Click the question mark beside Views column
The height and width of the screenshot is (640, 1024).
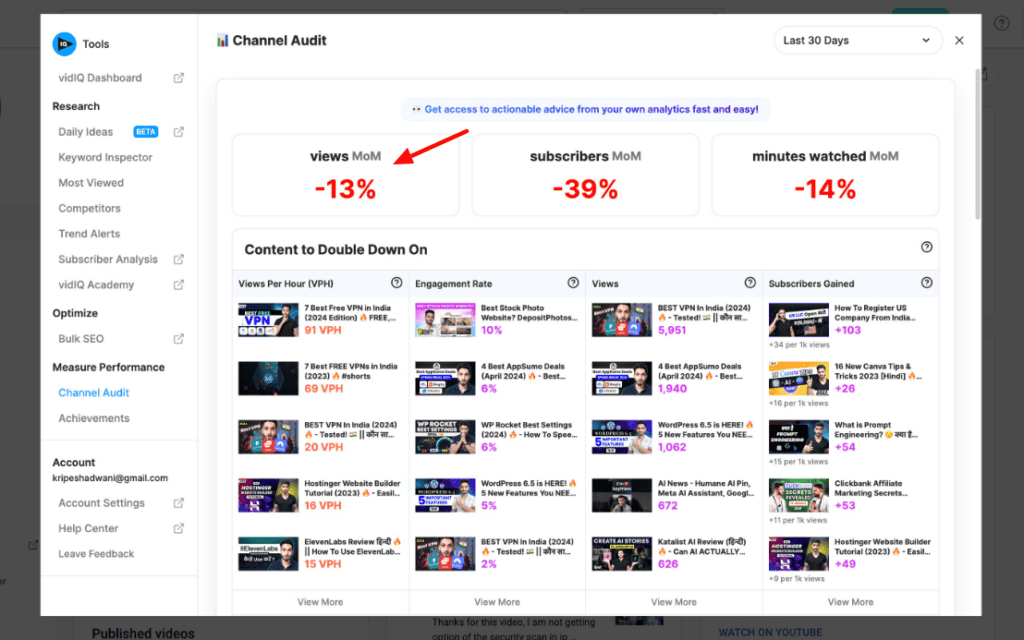click(750, 283)
